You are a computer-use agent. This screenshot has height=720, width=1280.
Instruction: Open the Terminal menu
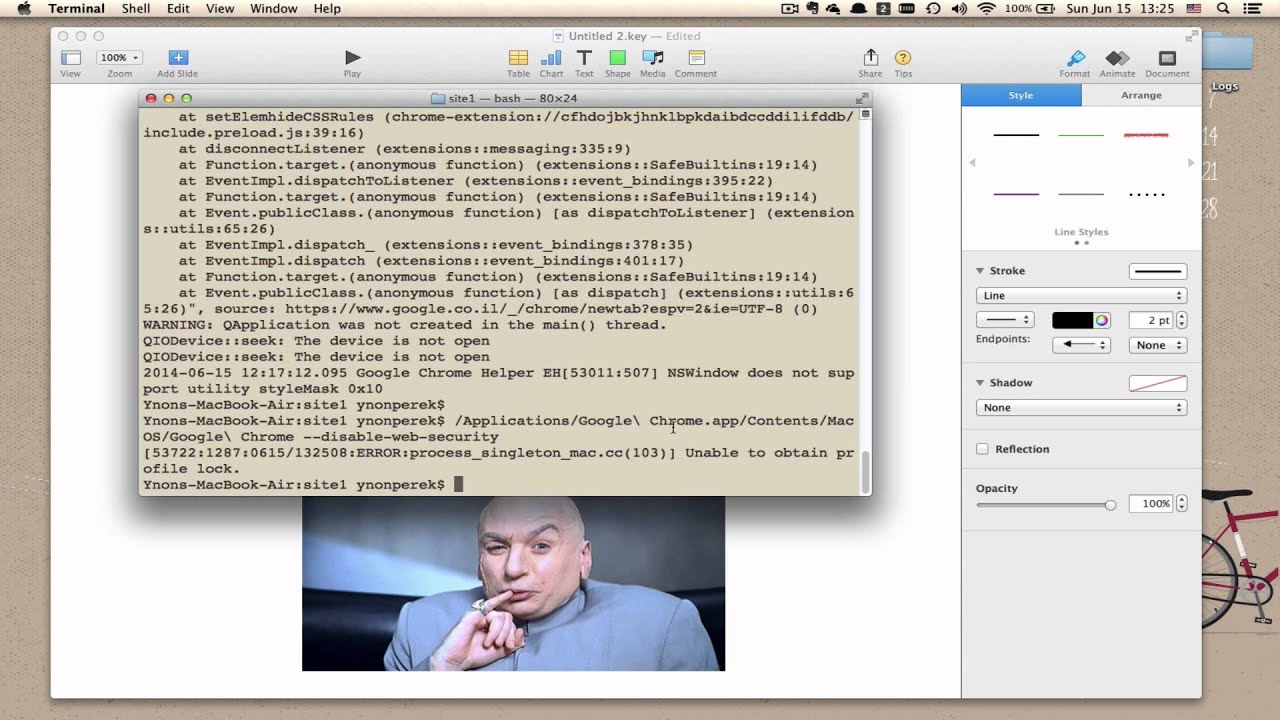coord(76,8)
